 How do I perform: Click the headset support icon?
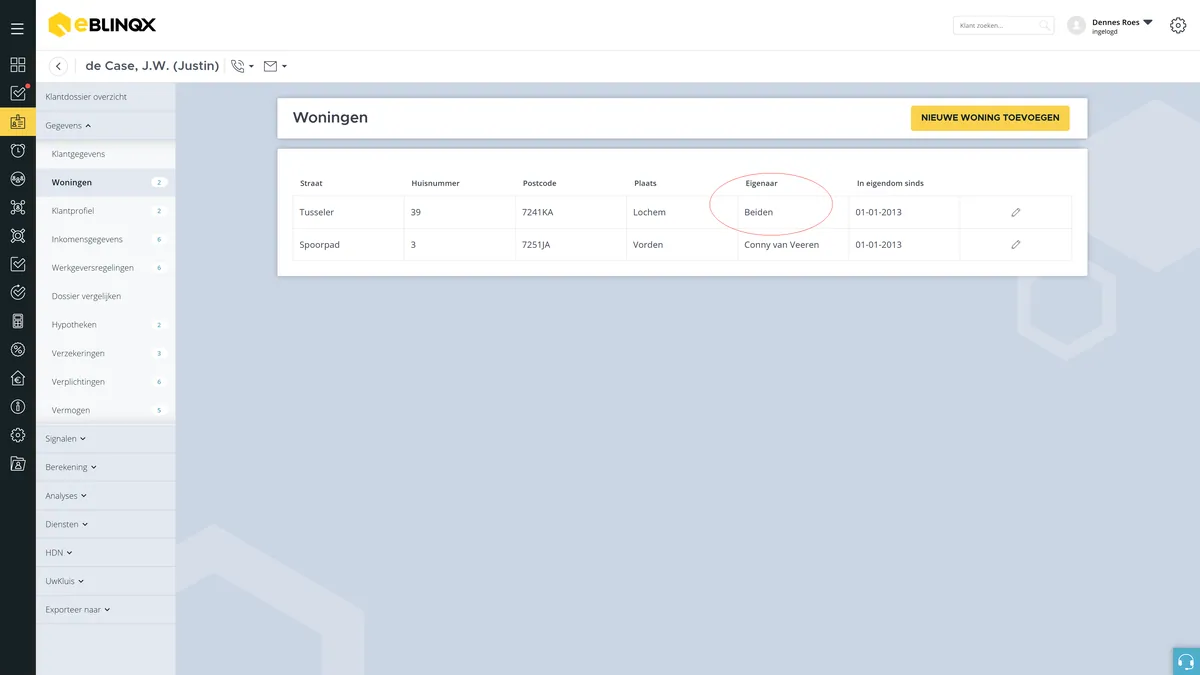coord(1186,661)
